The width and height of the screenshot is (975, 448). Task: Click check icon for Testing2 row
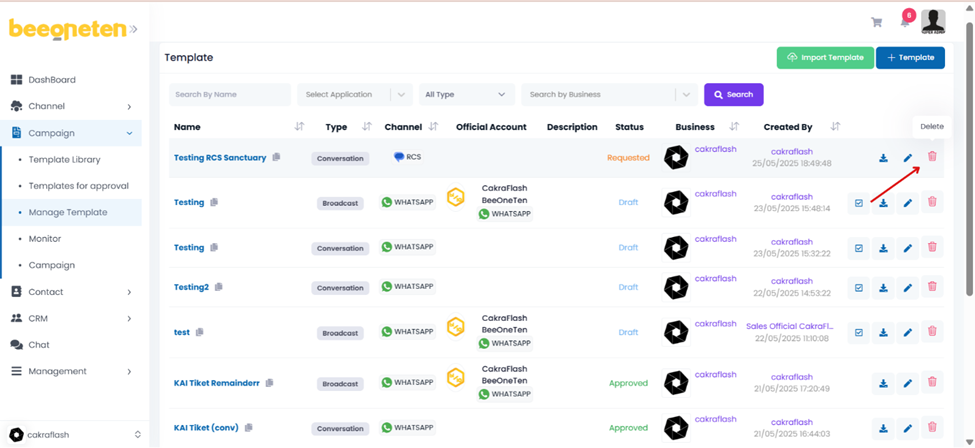(859, 288)
